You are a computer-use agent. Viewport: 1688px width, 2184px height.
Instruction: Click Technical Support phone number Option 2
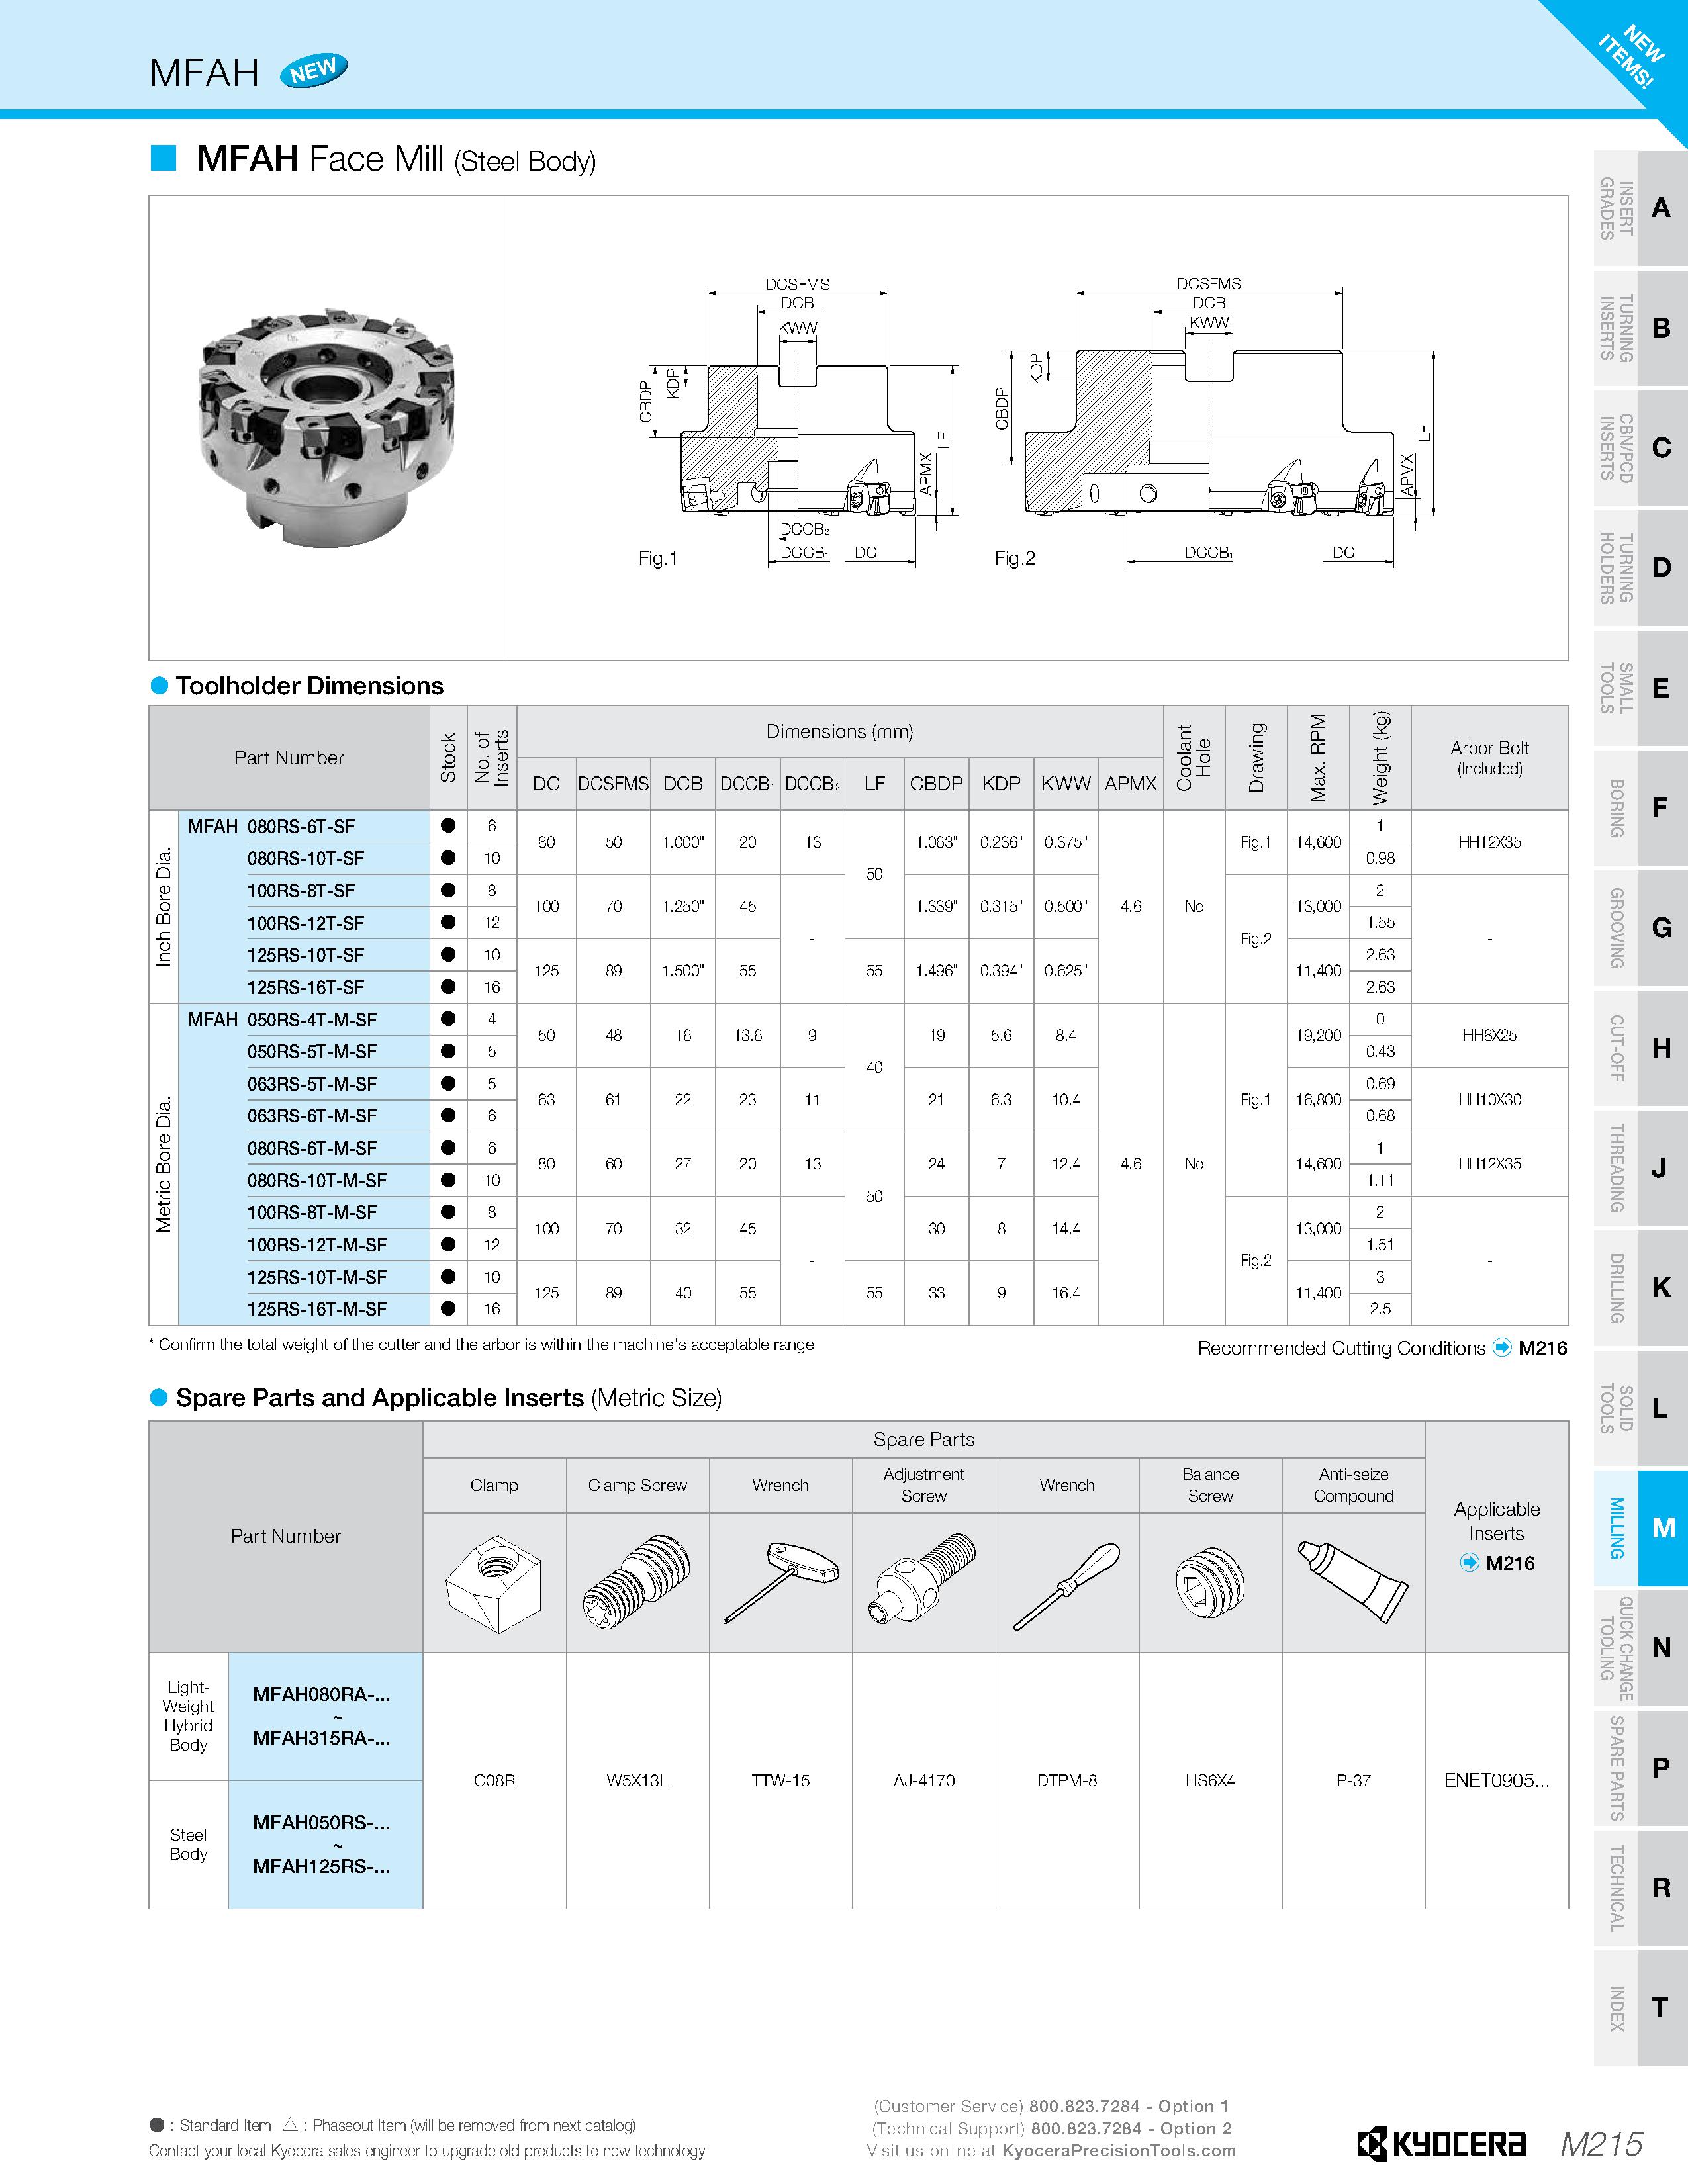coord(1132,2129)
